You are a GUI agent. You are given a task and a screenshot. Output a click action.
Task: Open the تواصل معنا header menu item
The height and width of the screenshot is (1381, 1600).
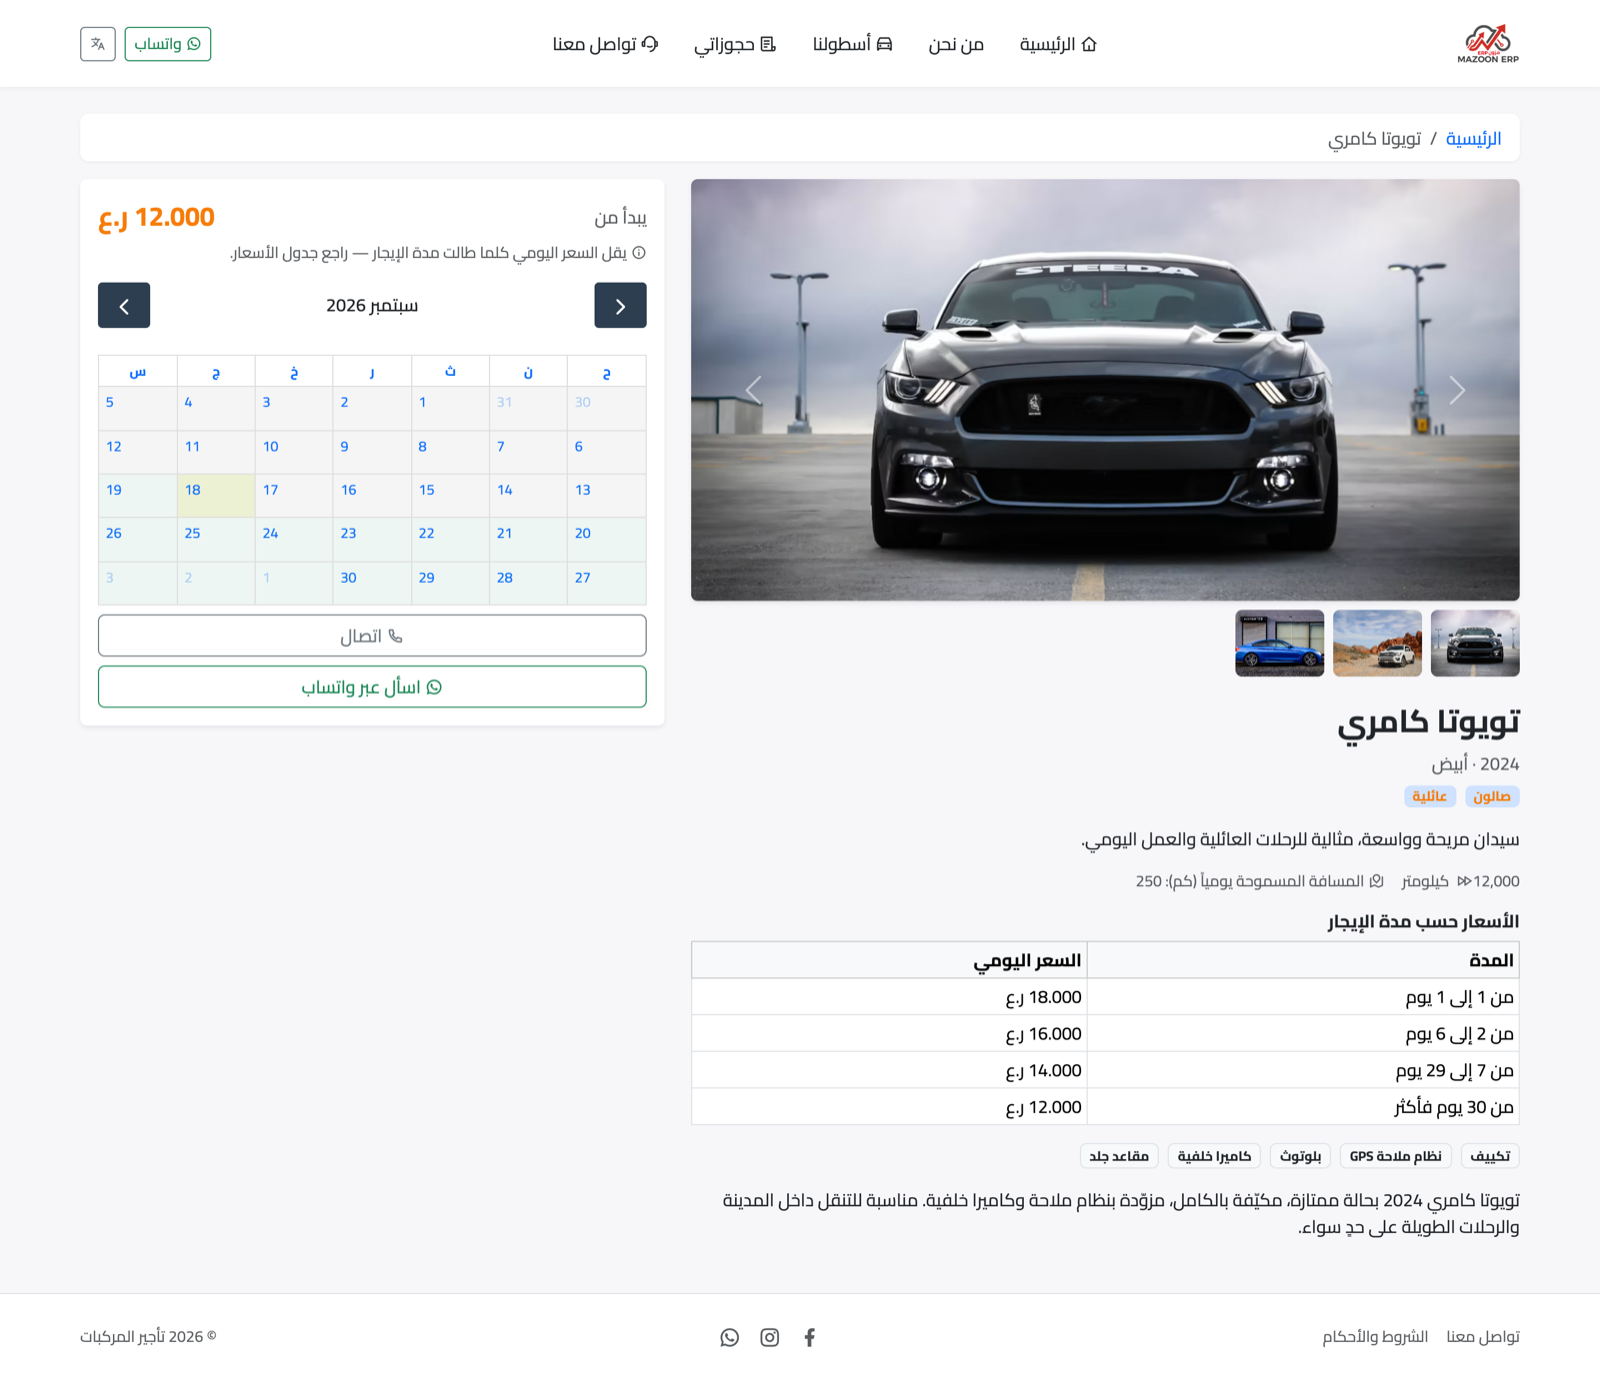click(x=605, y=44)
